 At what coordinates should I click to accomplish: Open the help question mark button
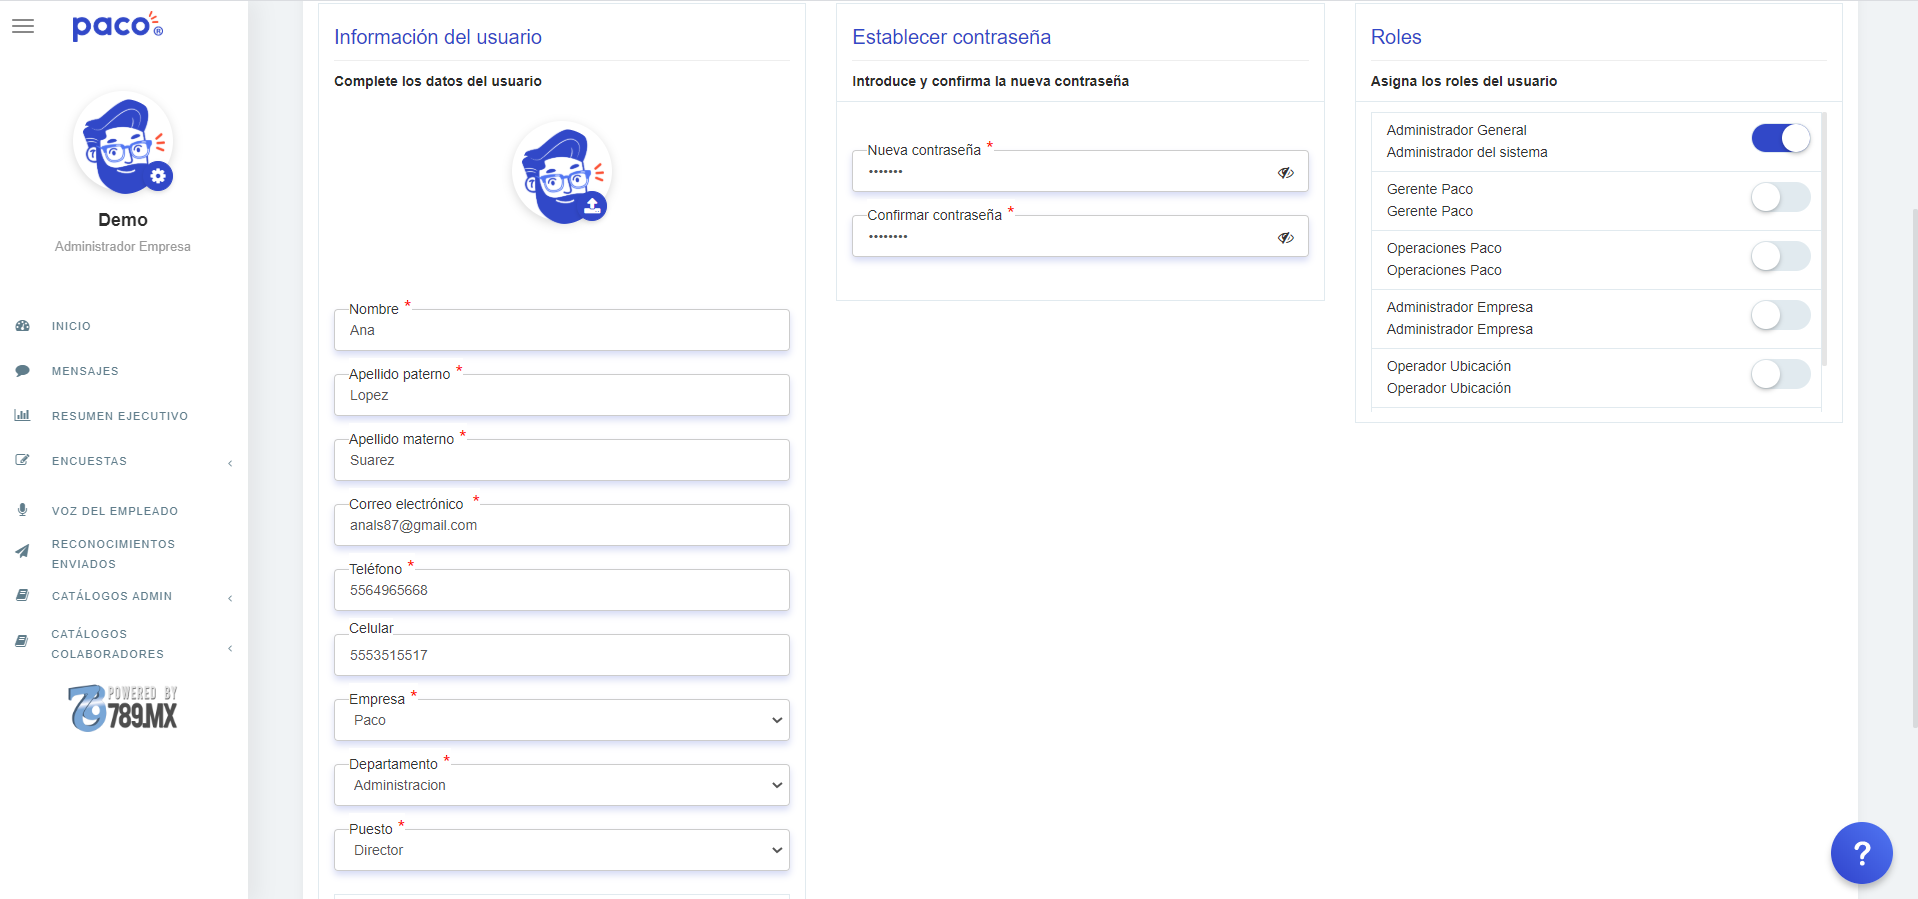[1861, 853]
